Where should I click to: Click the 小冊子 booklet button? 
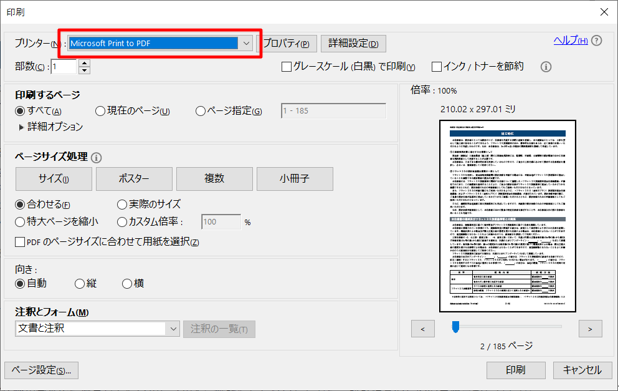[295, 179]
